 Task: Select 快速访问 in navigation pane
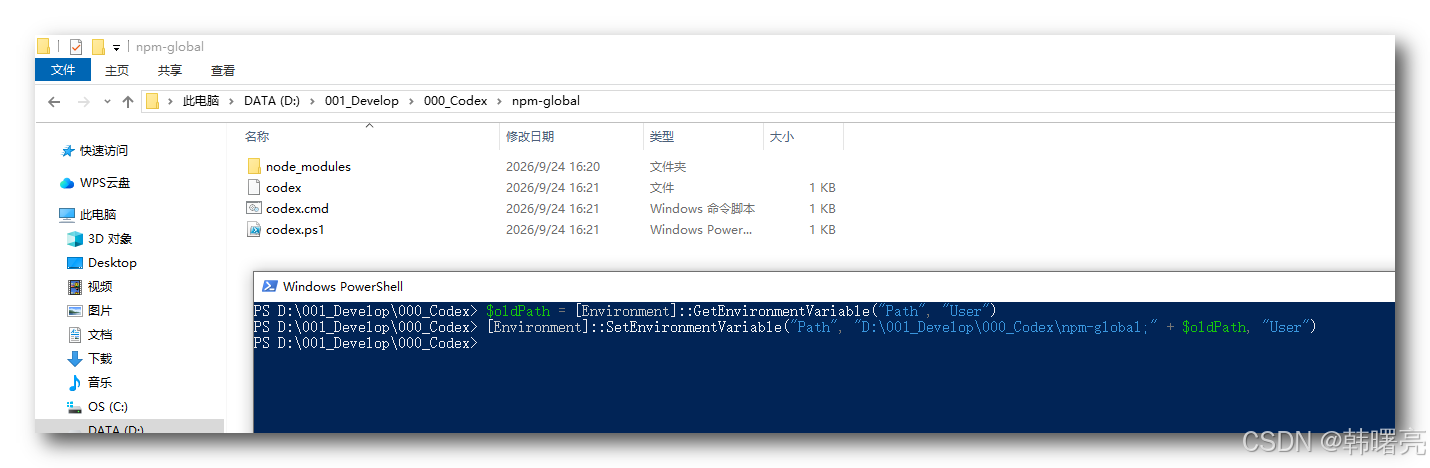click(x=104, y=151)
